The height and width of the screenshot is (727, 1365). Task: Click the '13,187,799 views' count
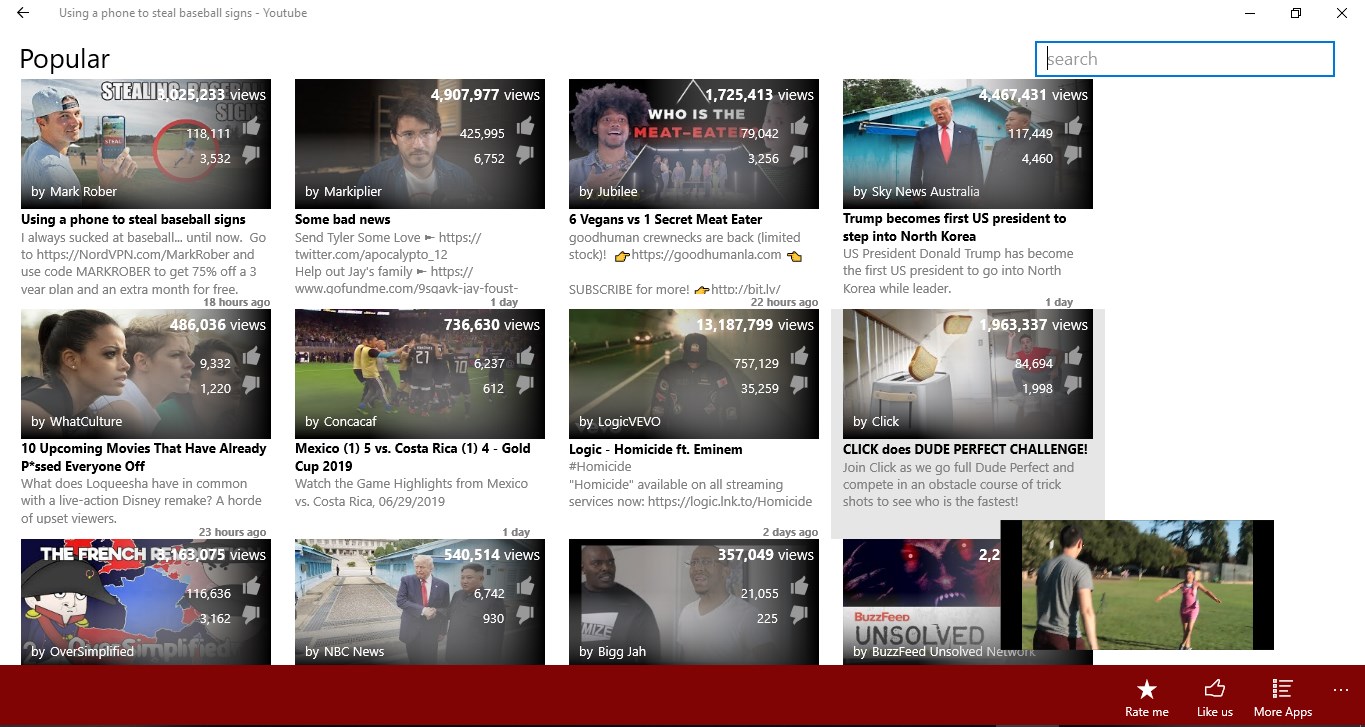(x=755, y=325)
